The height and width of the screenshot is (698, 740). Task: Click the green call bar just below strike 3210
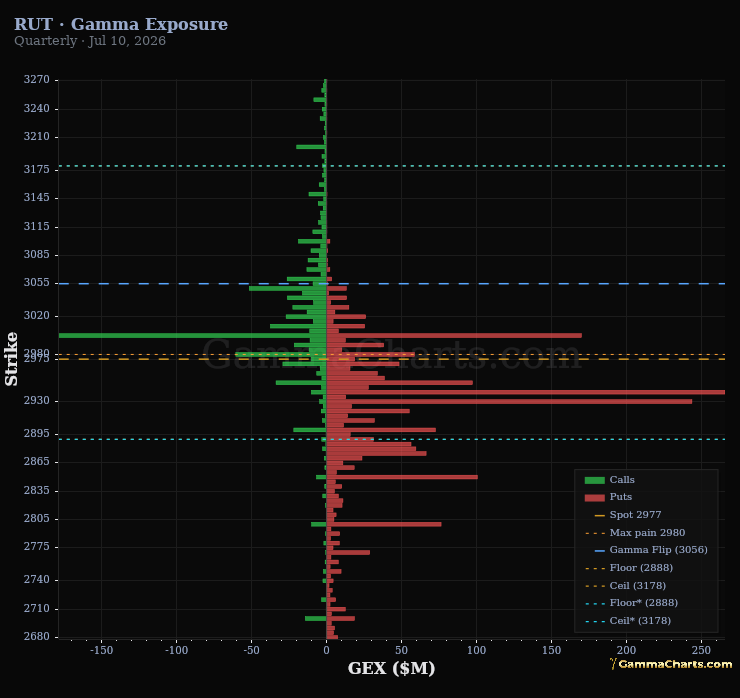click(x=311, y=147)
